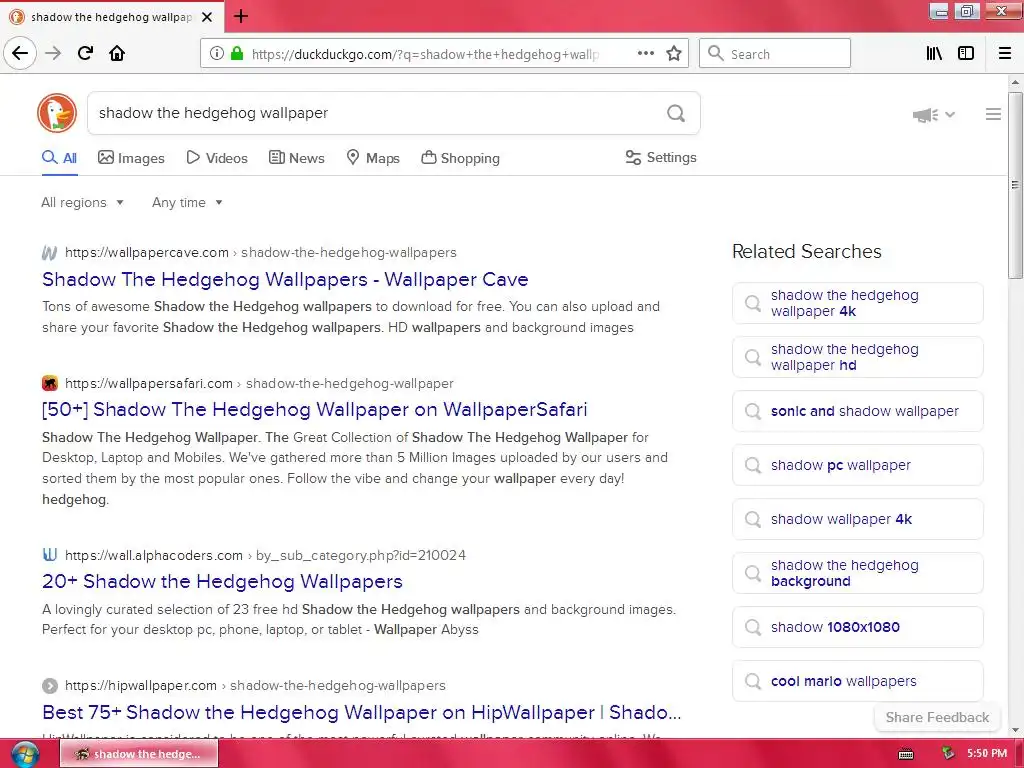Search related: shadow wallpaper 4k

click(857, 519)
